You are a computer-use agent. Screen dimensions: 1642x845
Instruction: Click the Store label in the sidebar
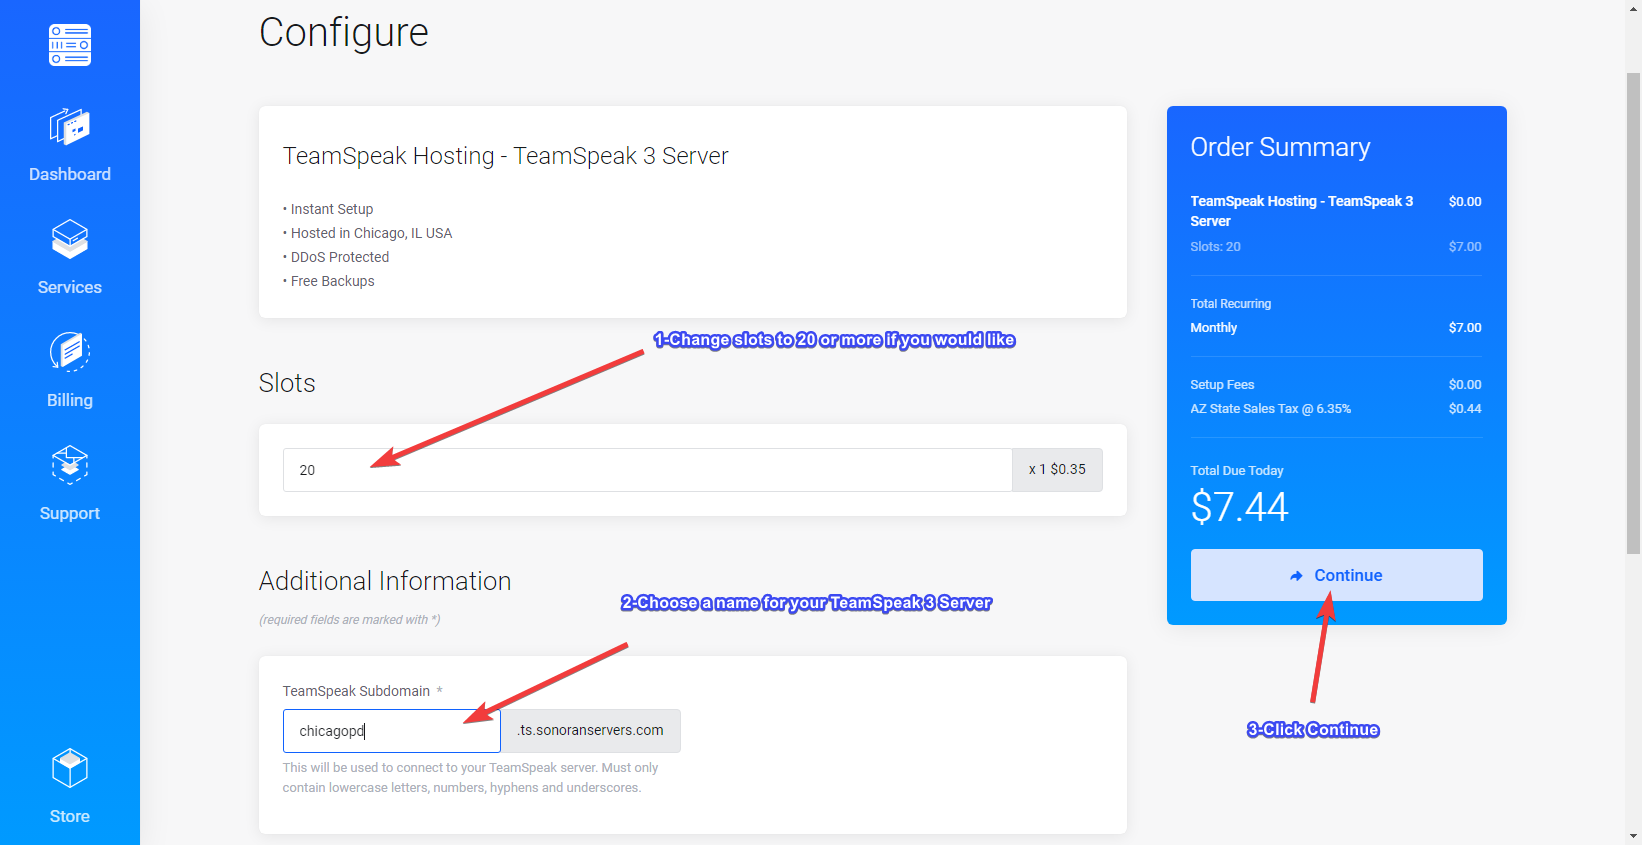click(x=70, y=816)
